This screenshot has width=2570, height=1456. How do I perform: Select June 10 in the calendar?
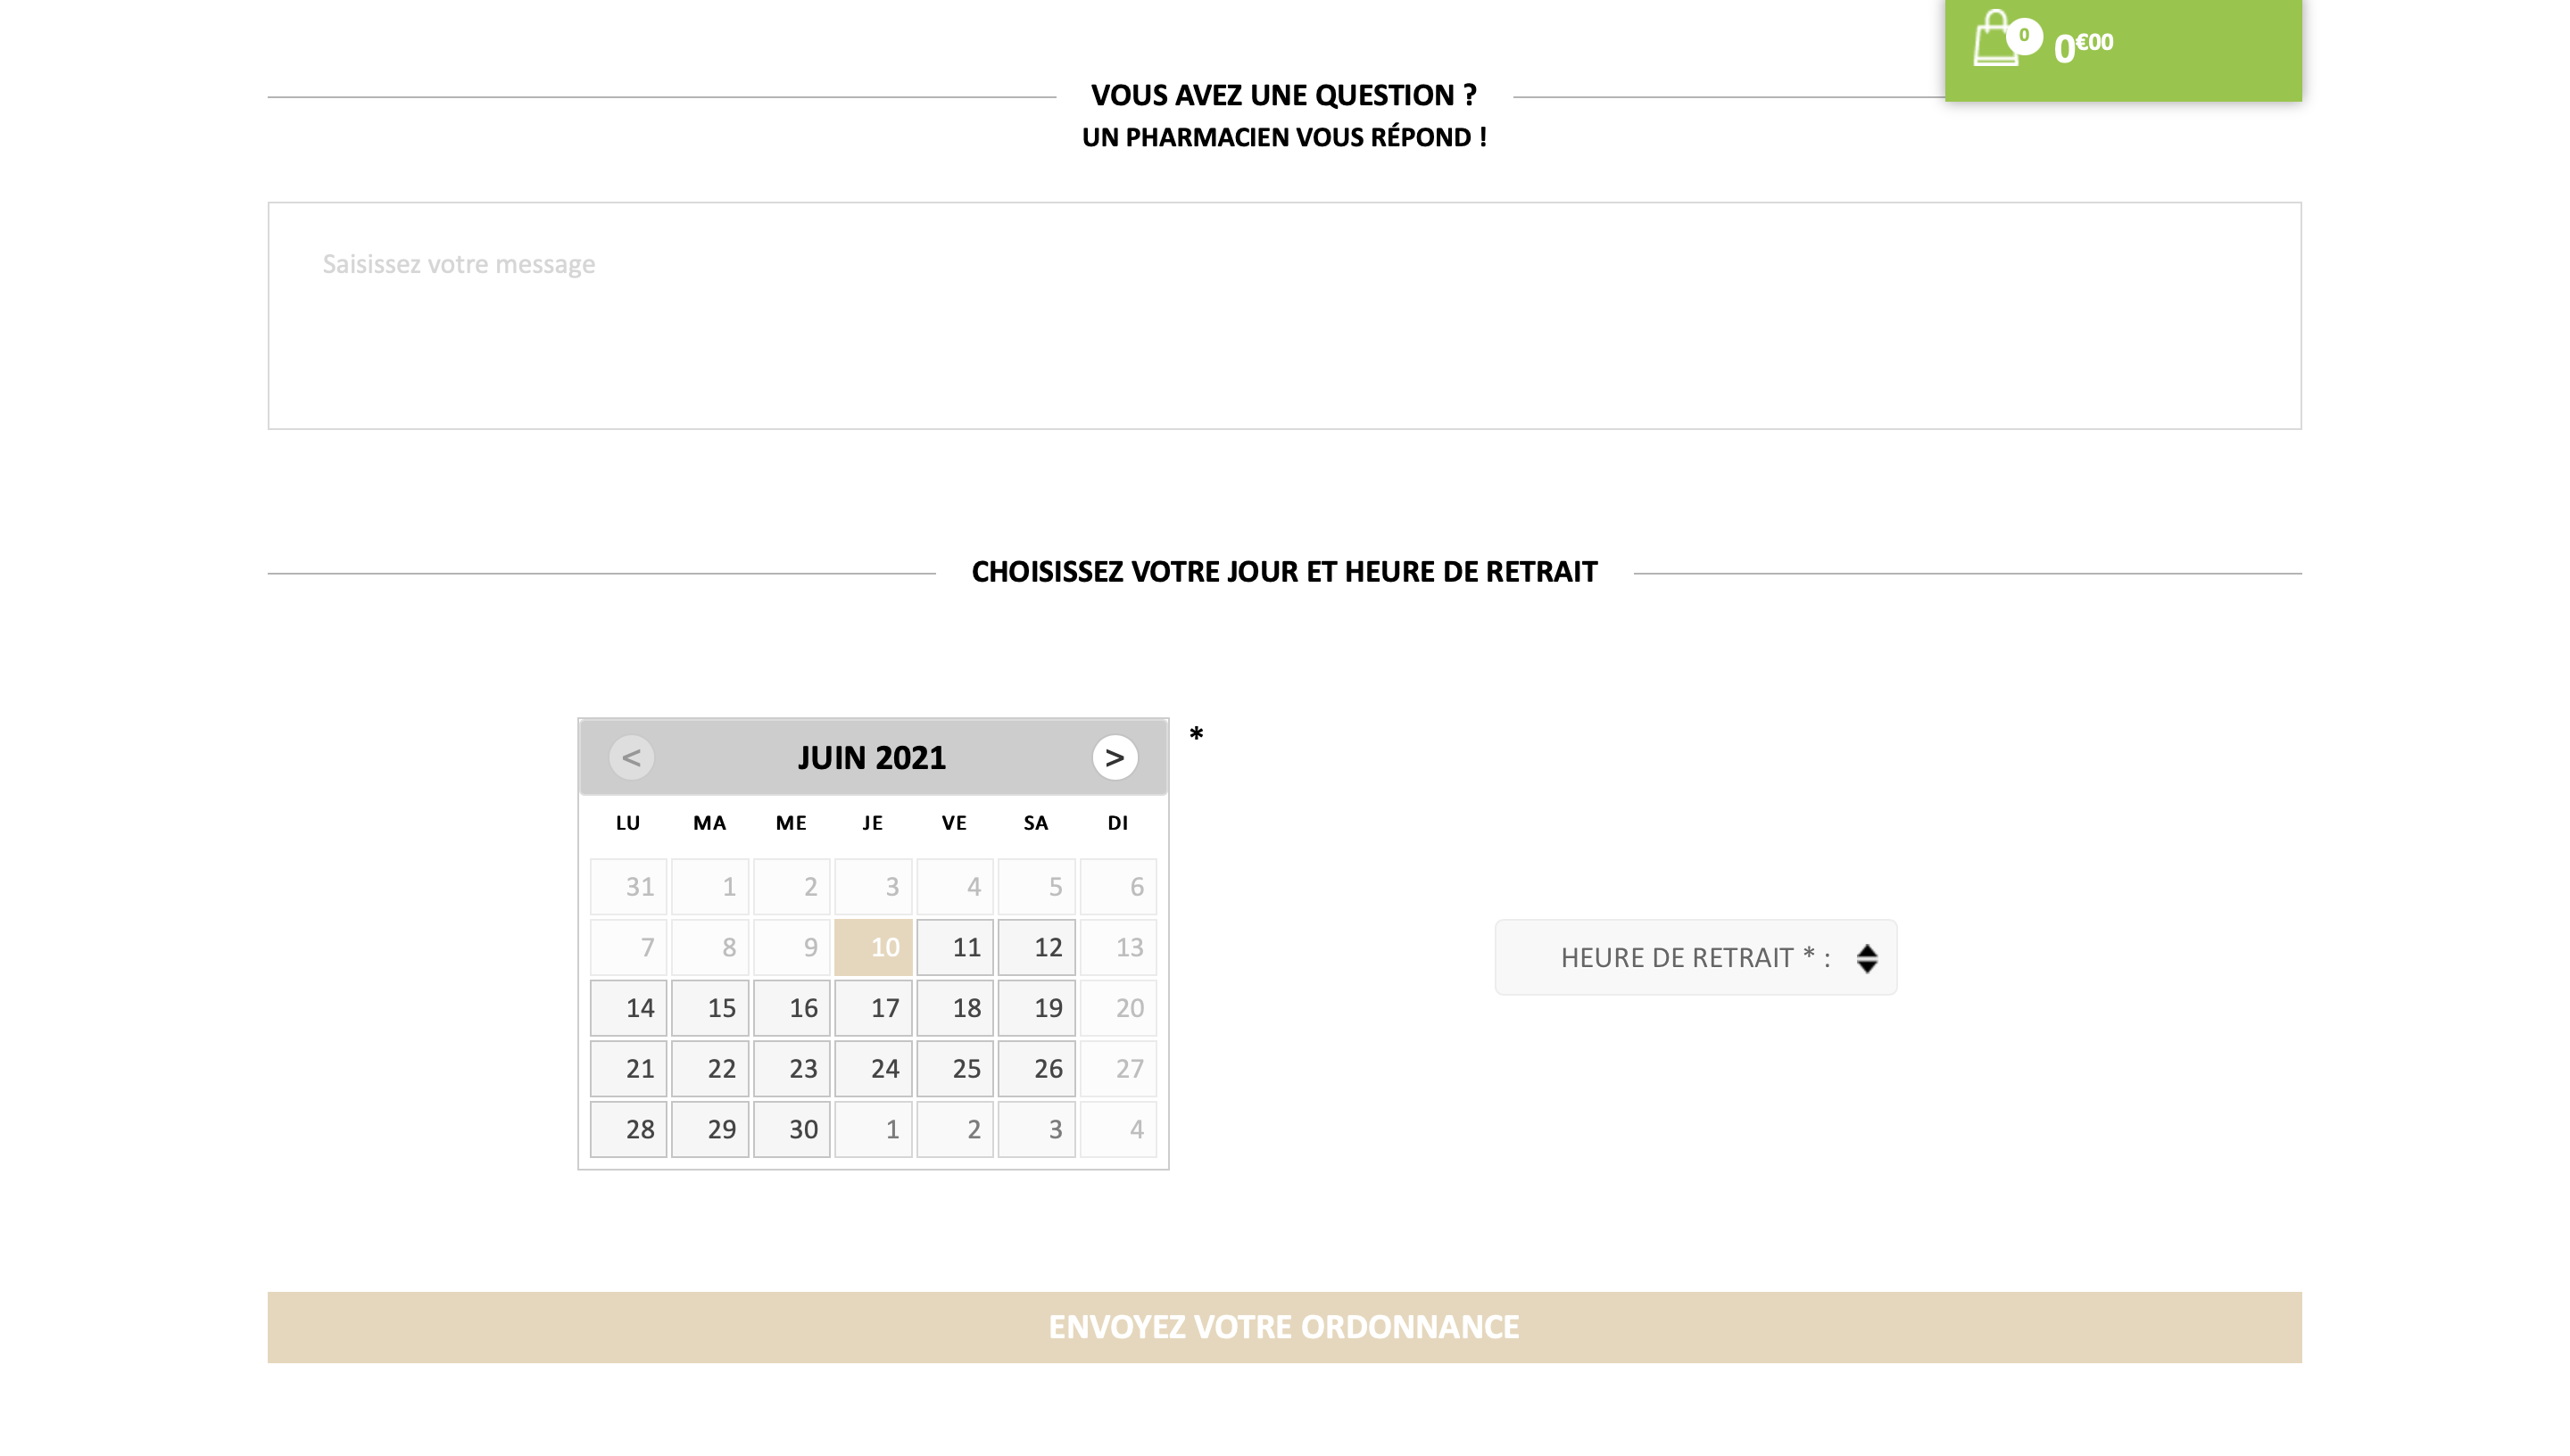coord(873,947)
